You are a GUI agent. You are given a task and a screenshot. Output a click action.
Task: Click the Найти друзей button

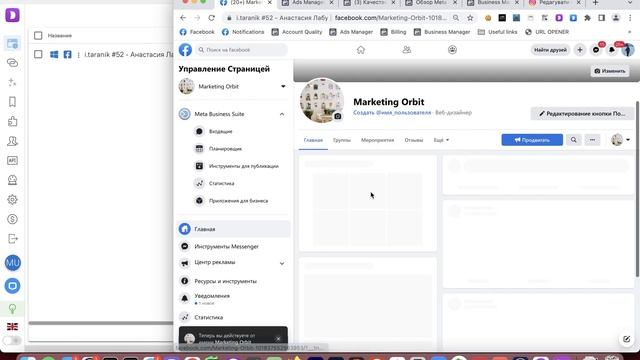pos(550,50)
